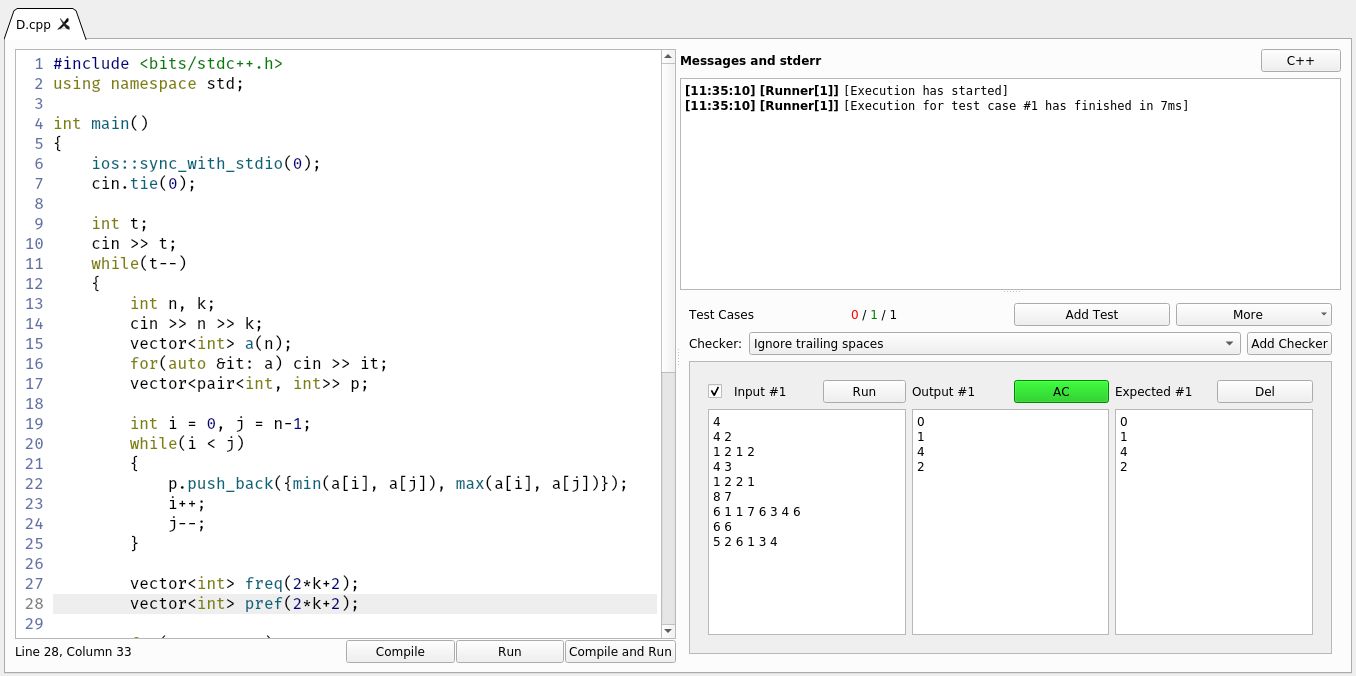Switch to the D.cpp tab

tap(35, 24)
